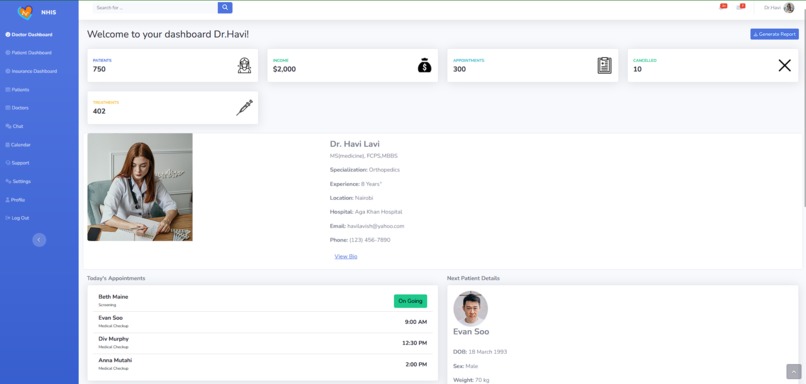The height and width of the screenshot is (384, 806).
Task: Click the On Going status button
Action: (410, 301)
